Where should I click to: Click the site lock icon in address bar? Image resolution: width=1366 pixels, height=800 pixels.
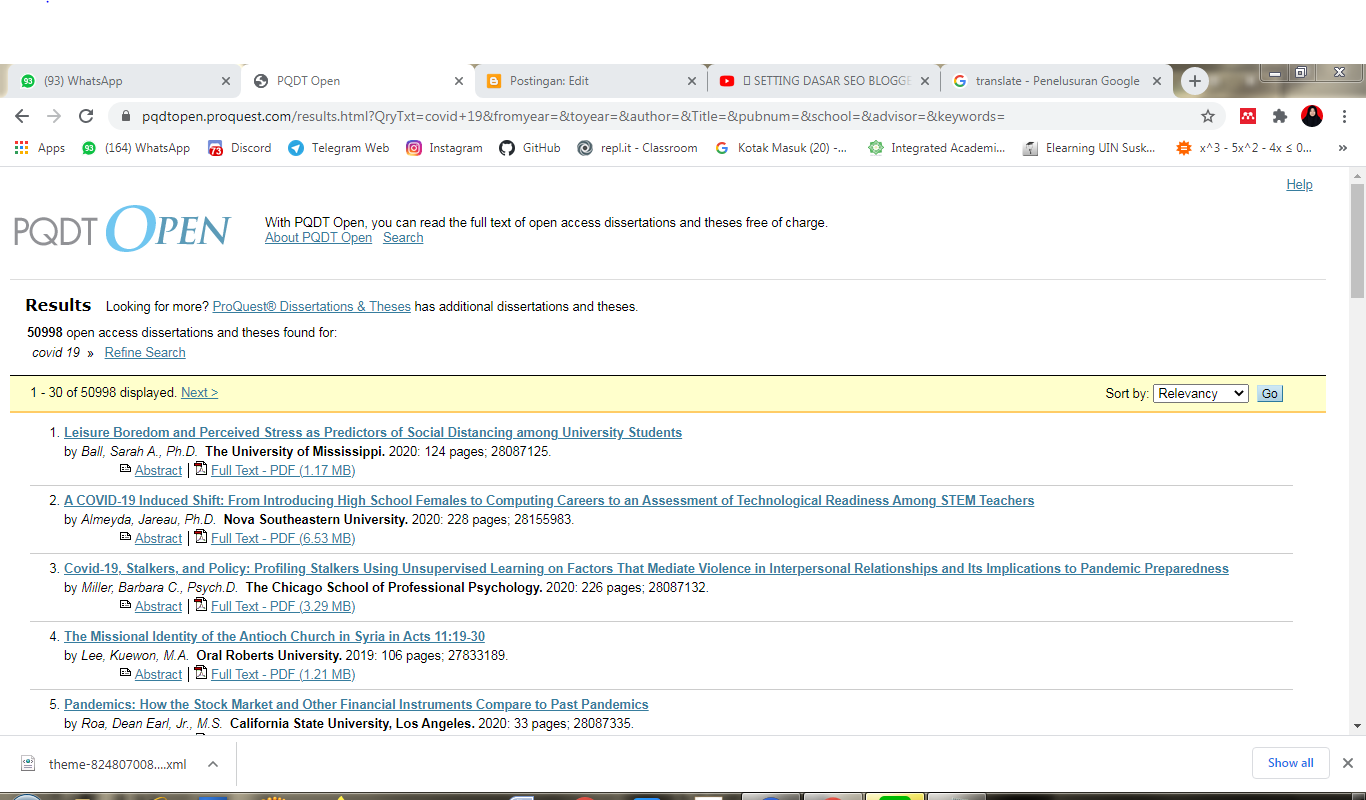tap(125, 116)
